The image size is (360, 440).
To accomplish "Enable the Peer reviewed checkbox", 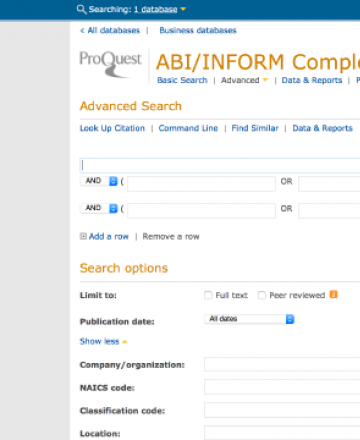I will coord(262,295).
